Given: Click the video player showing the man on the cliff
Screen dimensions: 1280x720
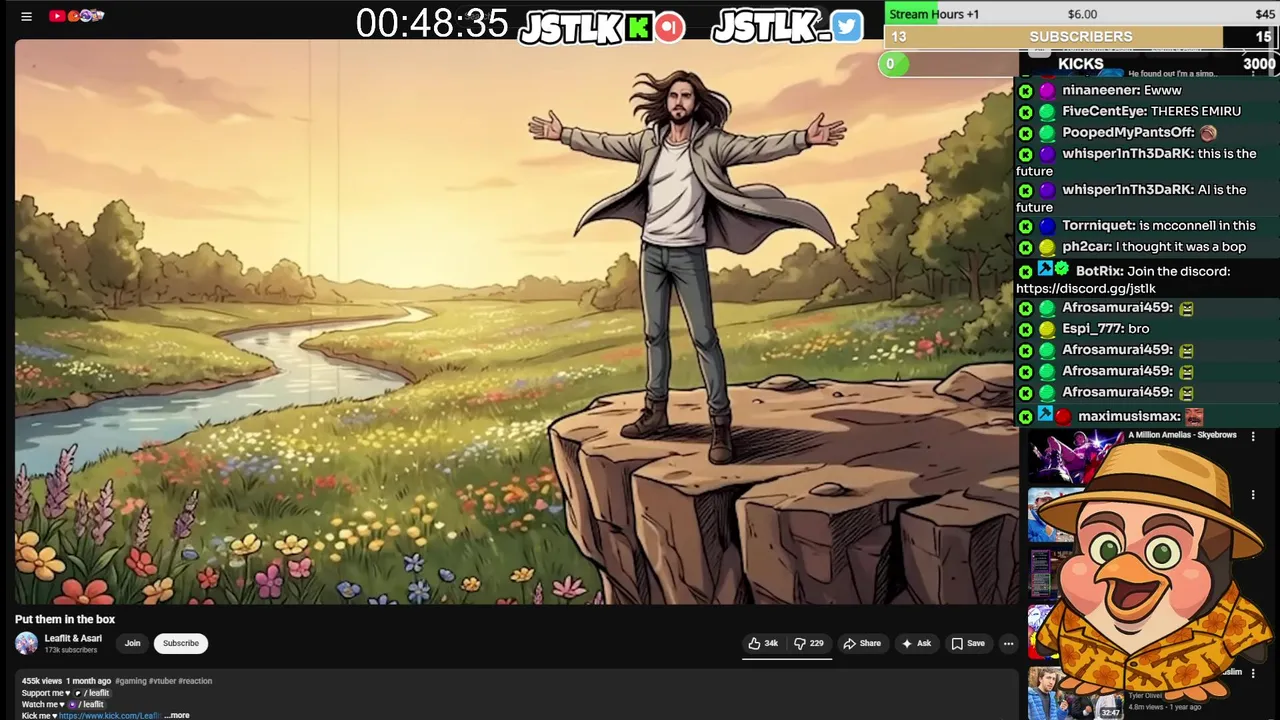Looking at the screenshot, I should point(516,322).
